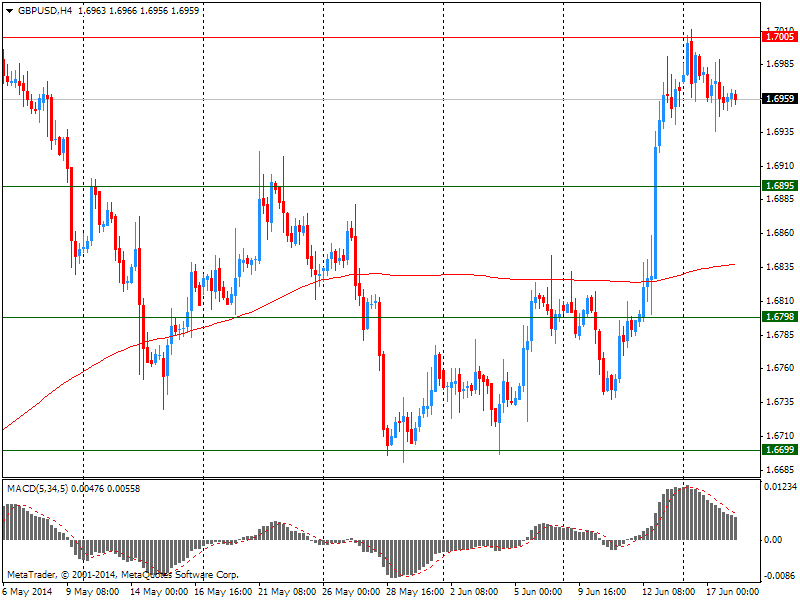Select the green 1.6895 level label
Viewport: 800px width, 600px height.
click(x=780, y=186)
